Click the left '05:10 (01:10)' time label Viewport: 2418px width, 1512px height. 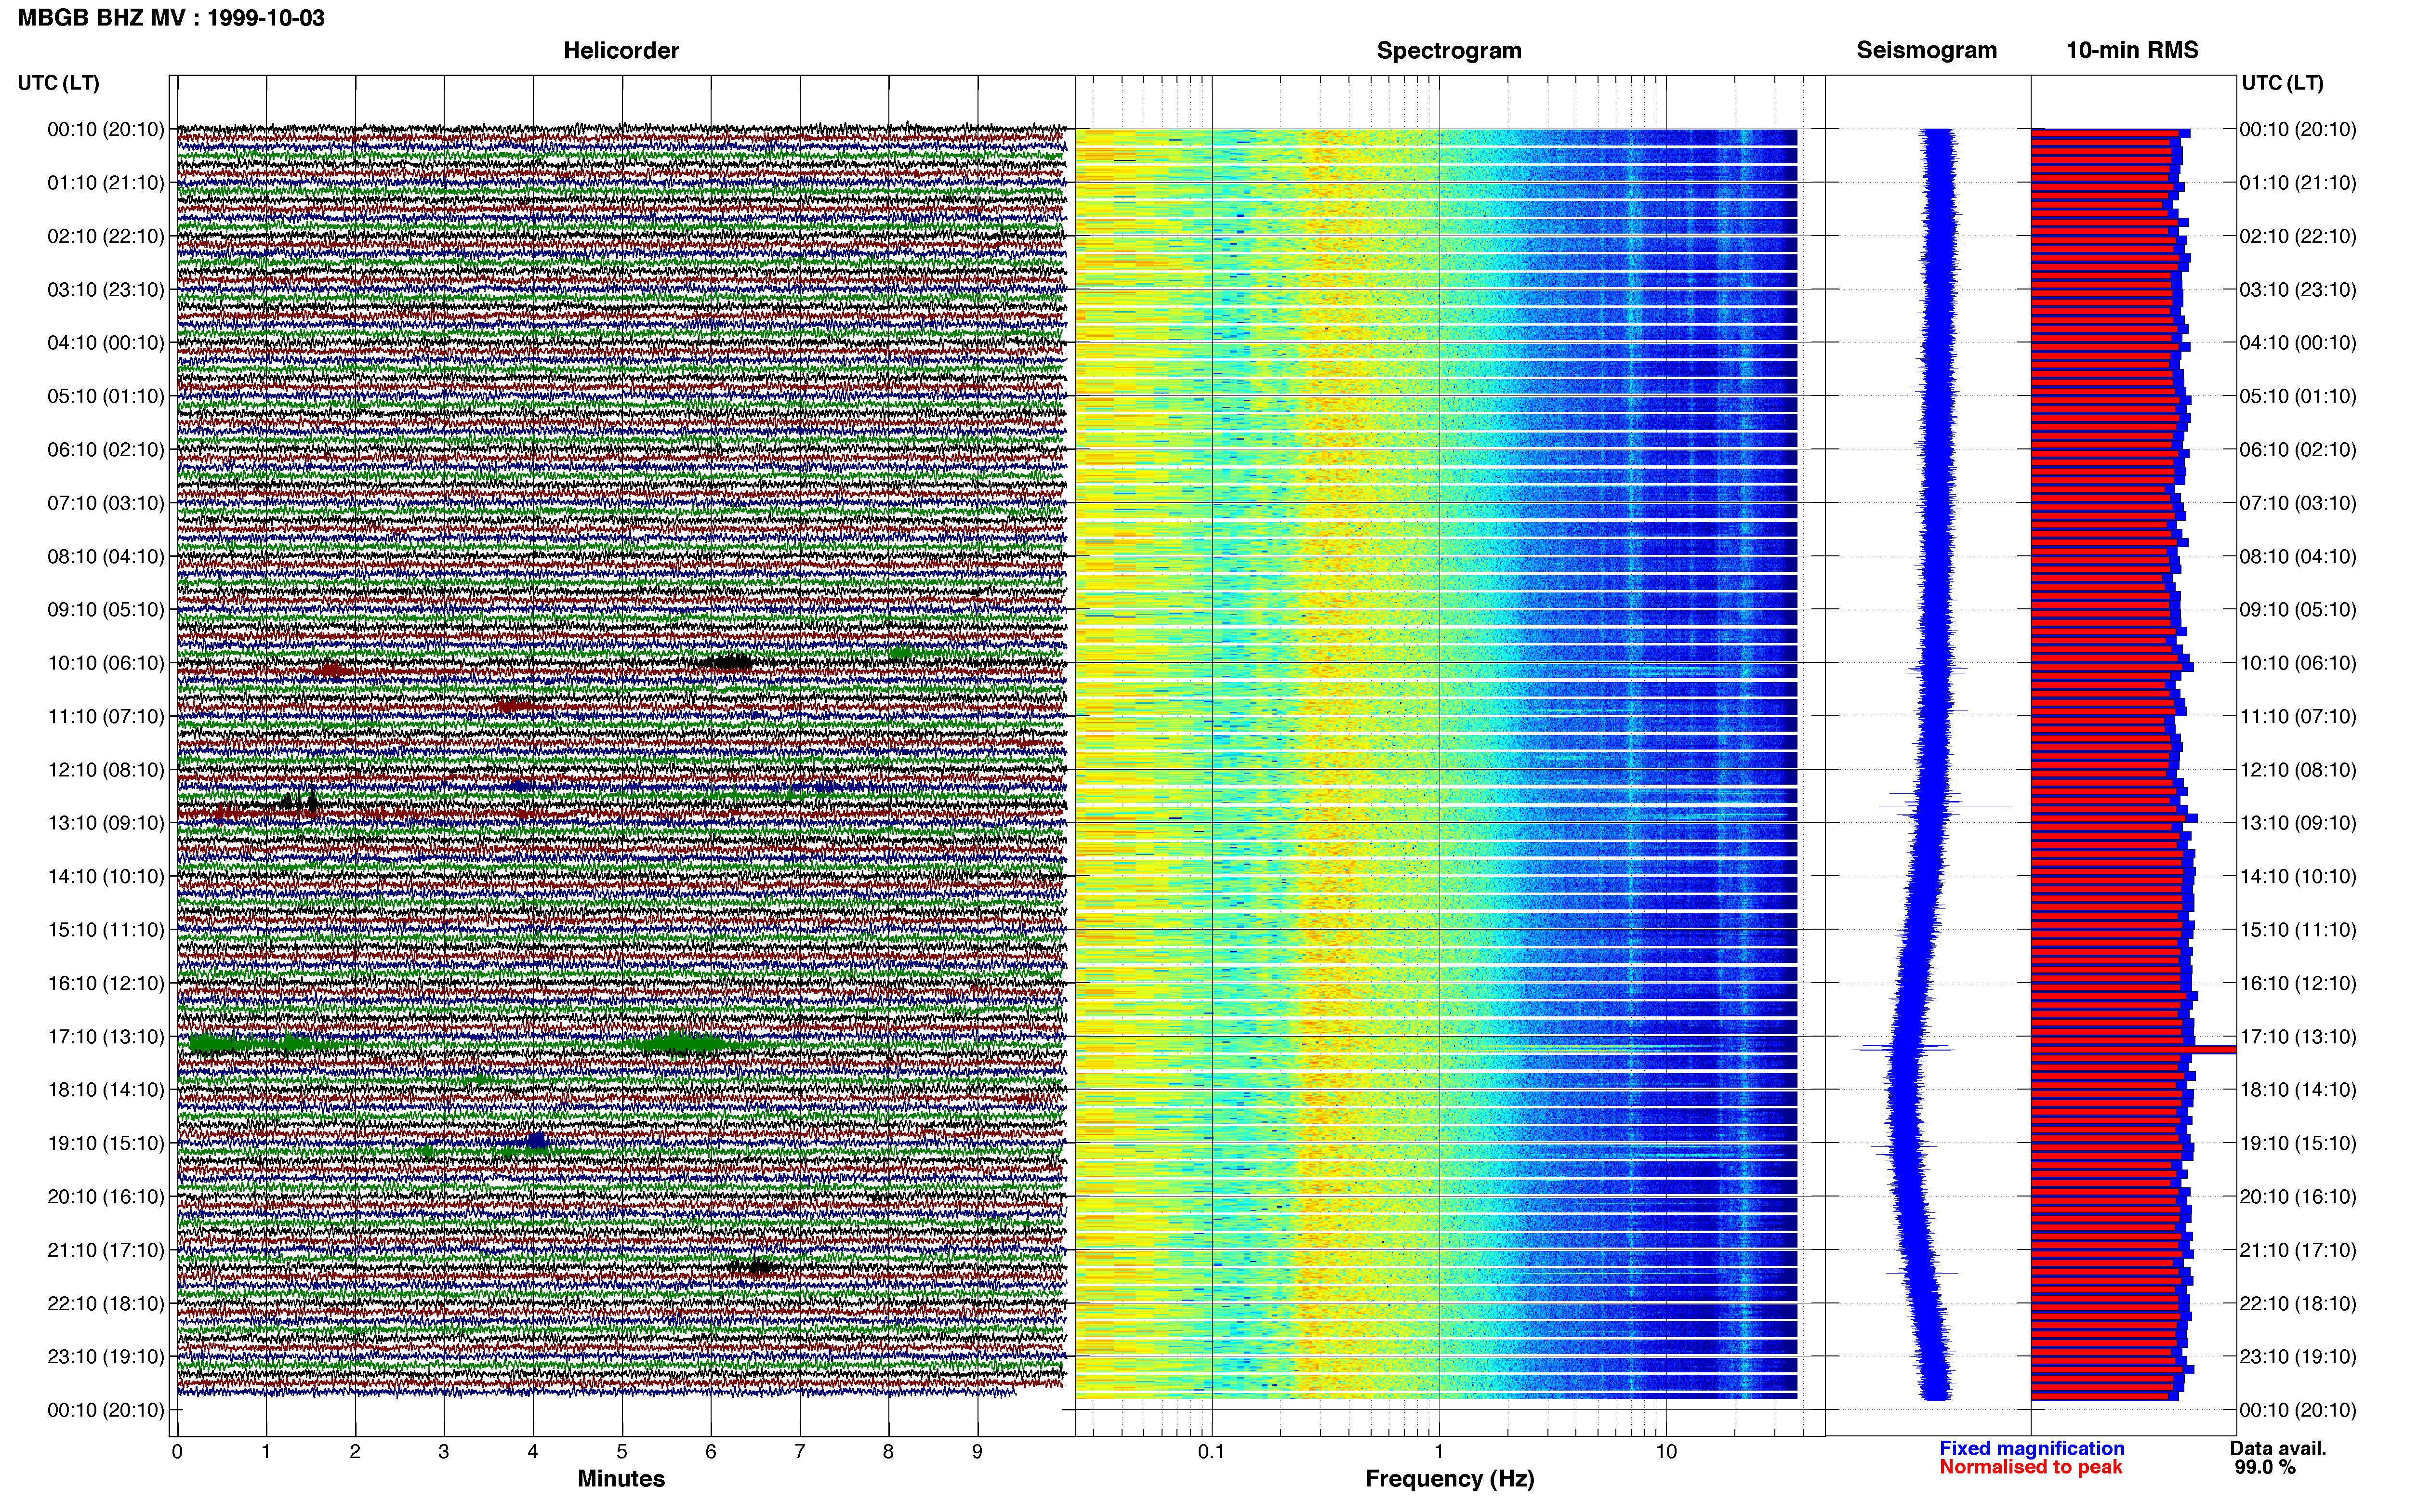click(x=106, y=396)
